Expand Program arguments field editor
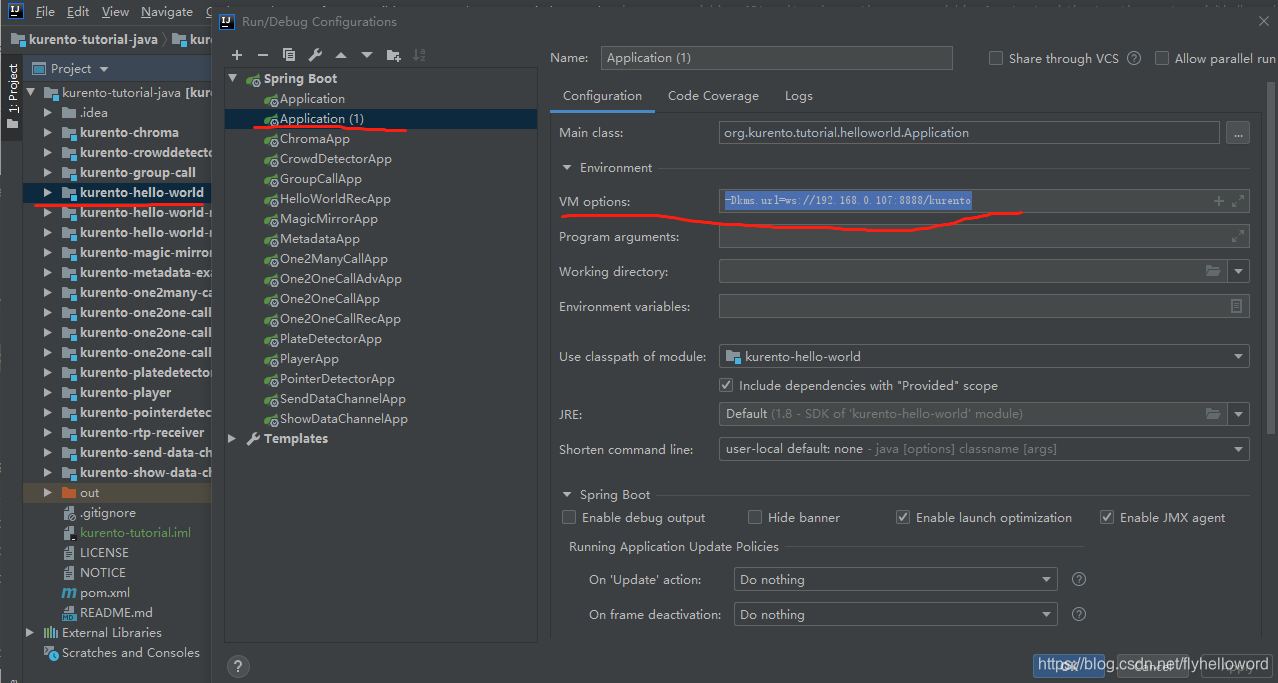 (1239, 237)
